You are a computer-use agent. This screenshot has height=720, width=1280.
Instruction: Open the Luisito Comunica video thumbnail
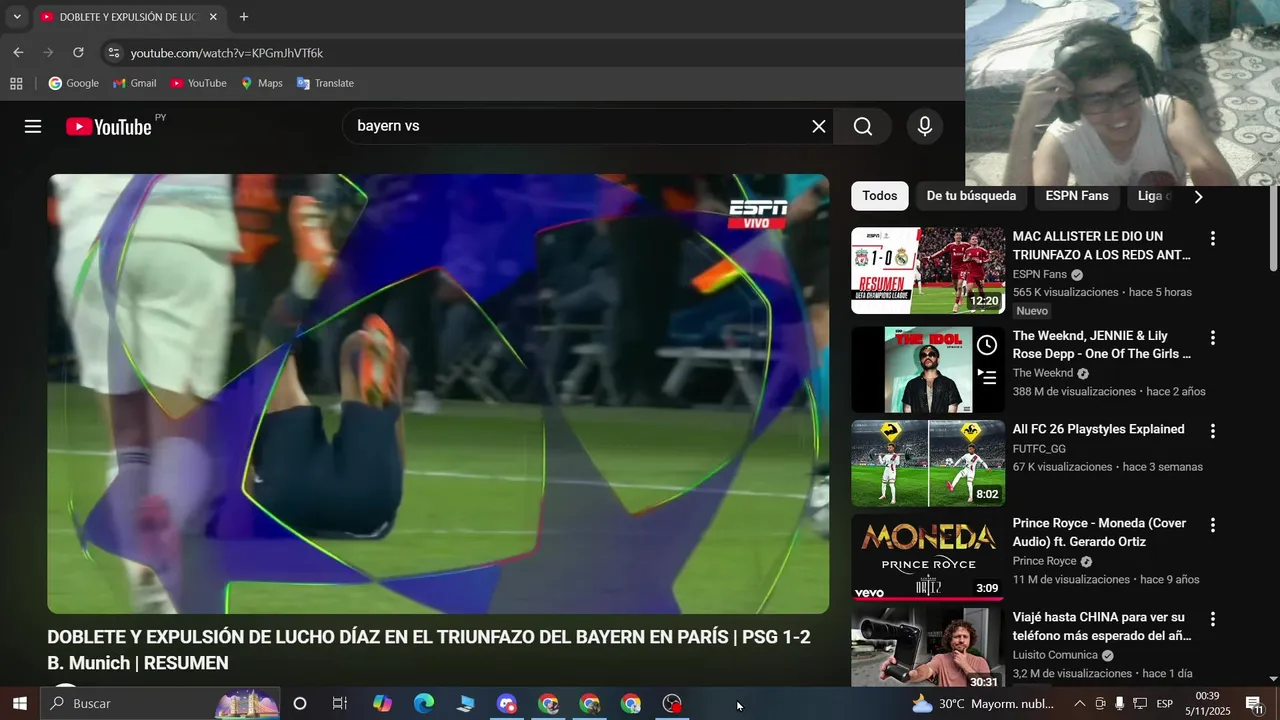(x=928, y=647)
